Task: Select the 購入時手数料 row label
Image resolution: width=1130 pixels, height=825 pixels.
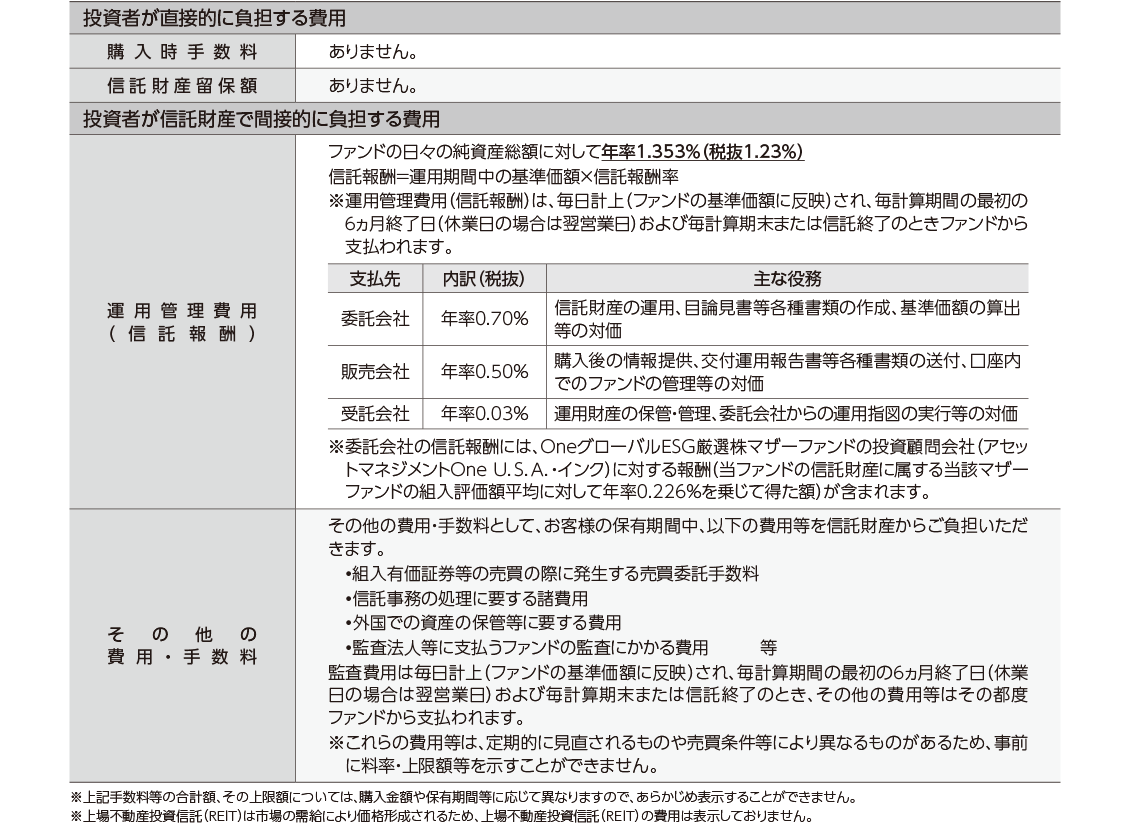Action: 182,51
